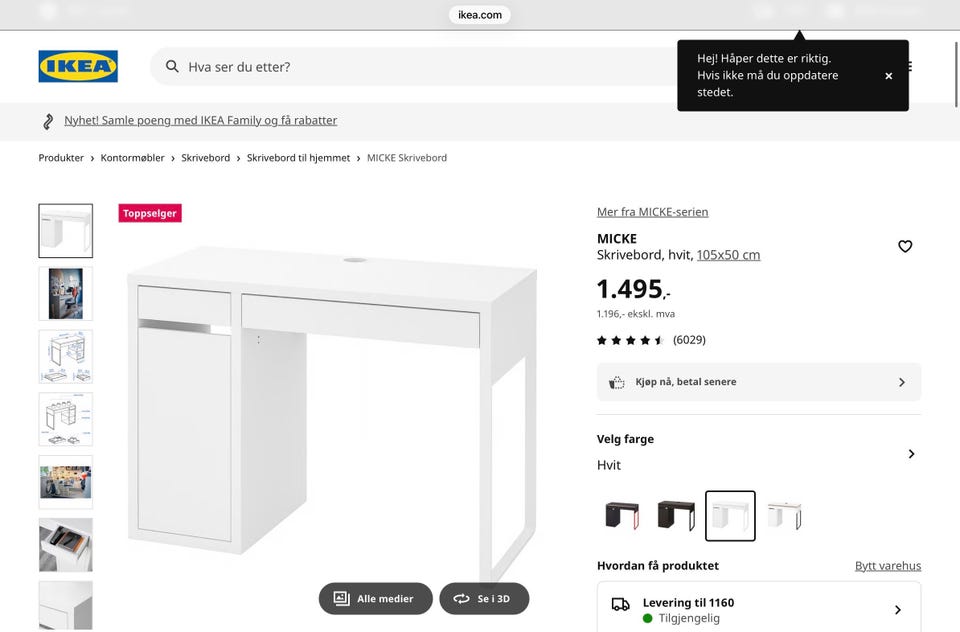
Task: Expand Kjøp nå, betal senere arrow
Action: click(901, 382)
